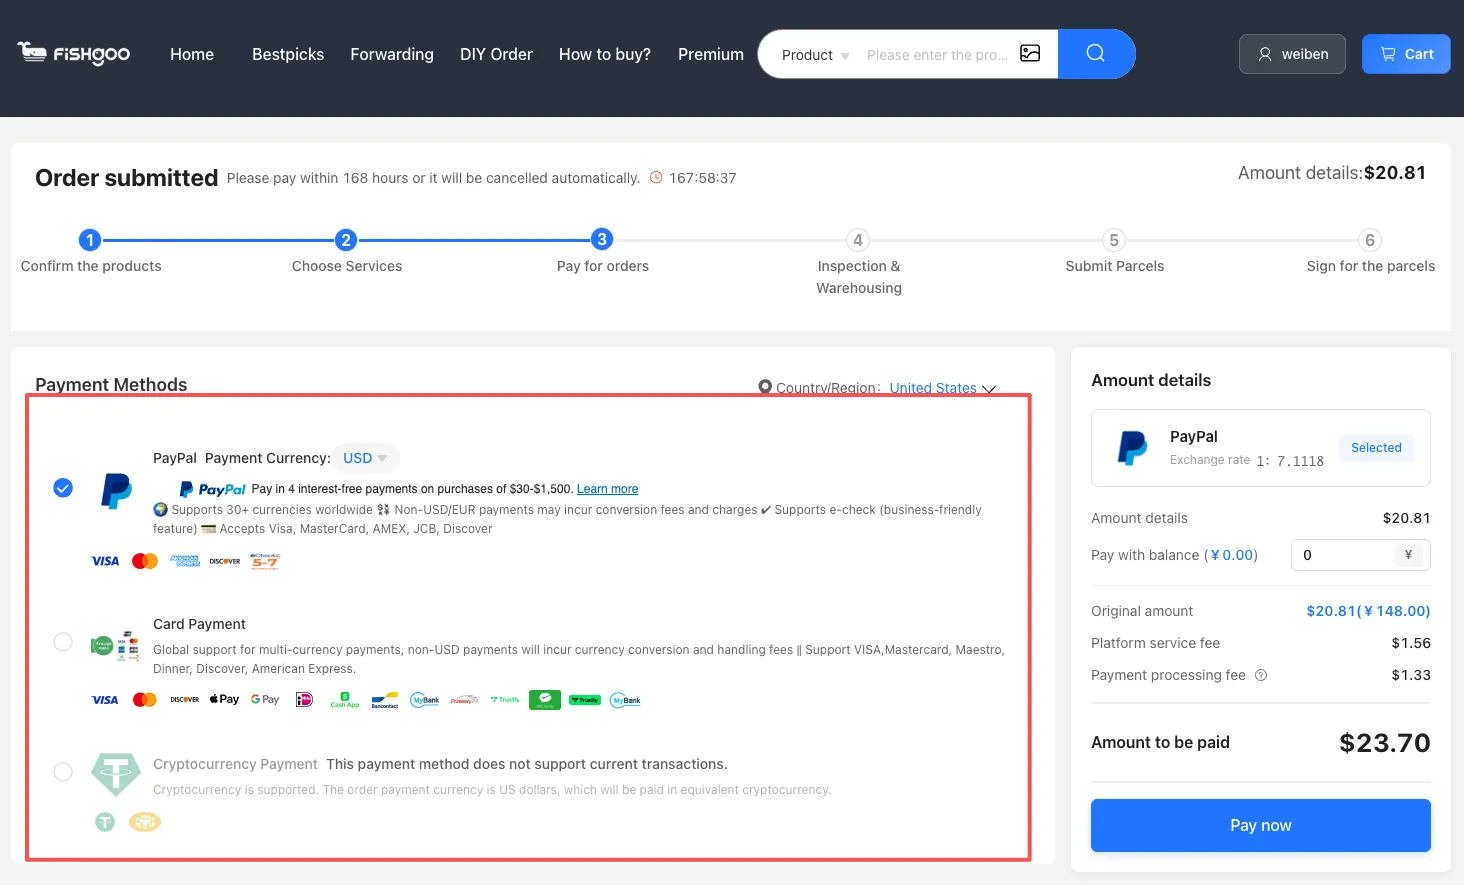Click the large PayPal logo in Payment Methods
This screenshot has width=1464, height=885.
click(x=117, y=491)
